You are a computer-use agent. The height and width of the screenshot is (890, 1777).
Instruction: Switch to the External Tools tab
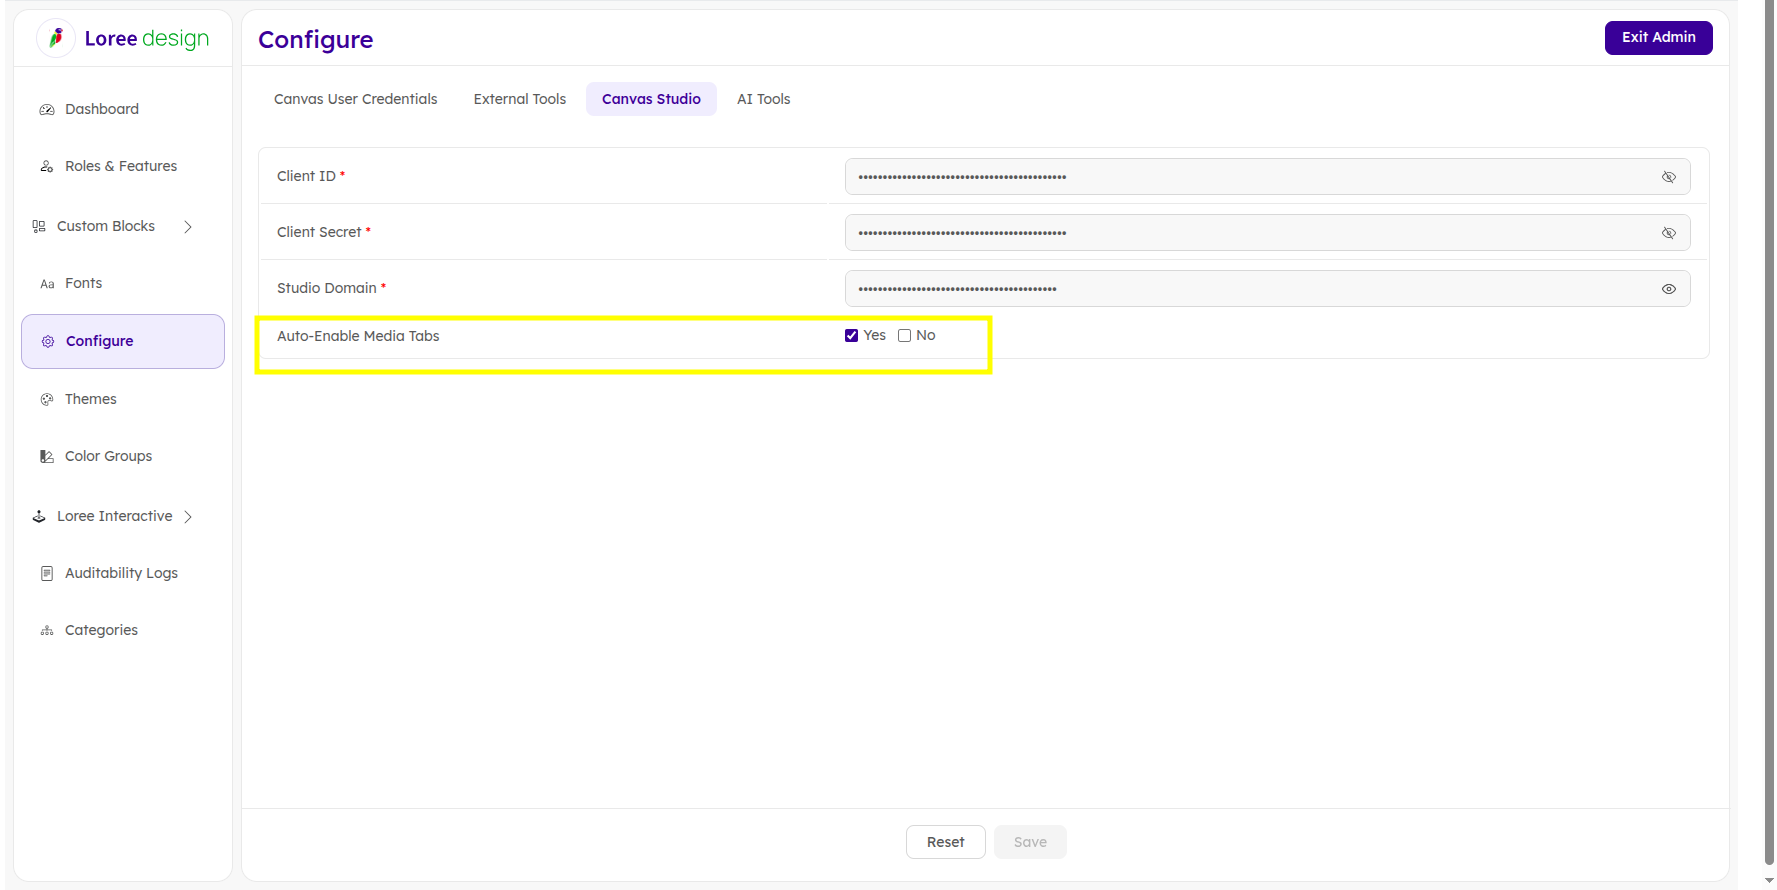[x=520, y=99]
